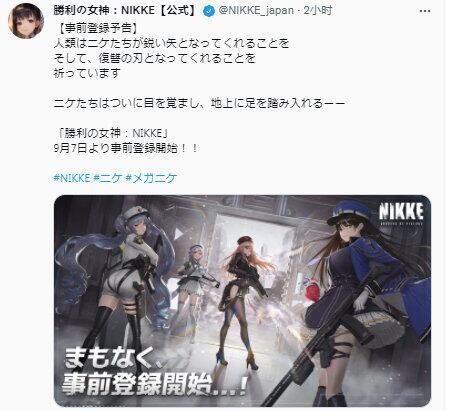The width and height of the screenshot is (454, 411).
Task: Open the #メガニケ hashtag
Action: 151,178
